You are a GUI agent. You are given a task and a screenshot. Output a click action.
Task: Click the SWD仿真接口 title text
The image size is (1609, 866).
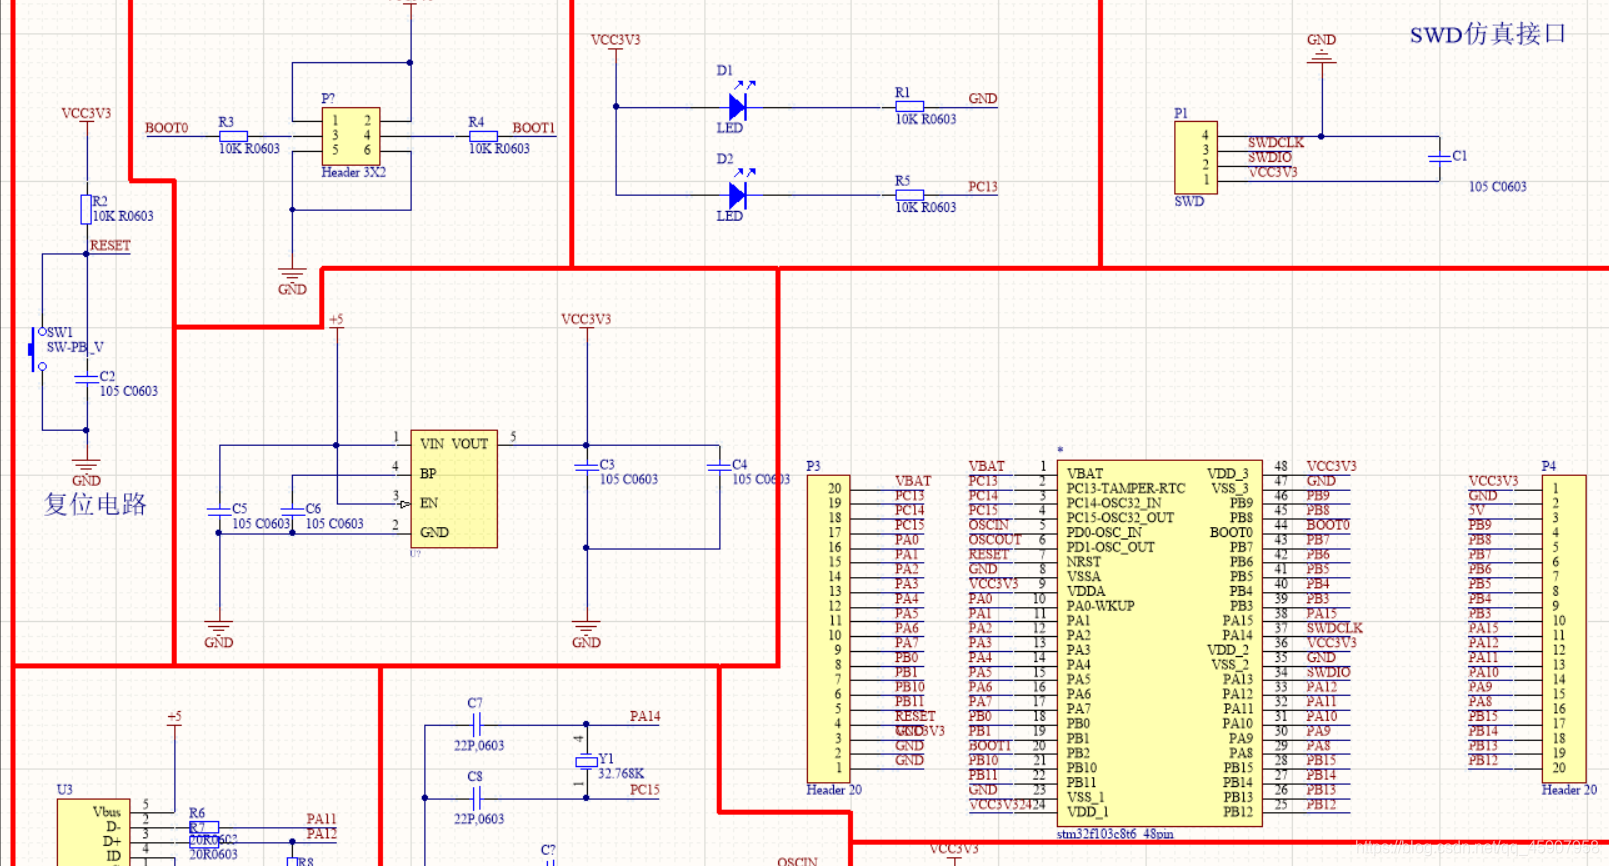pos(1487,34)
